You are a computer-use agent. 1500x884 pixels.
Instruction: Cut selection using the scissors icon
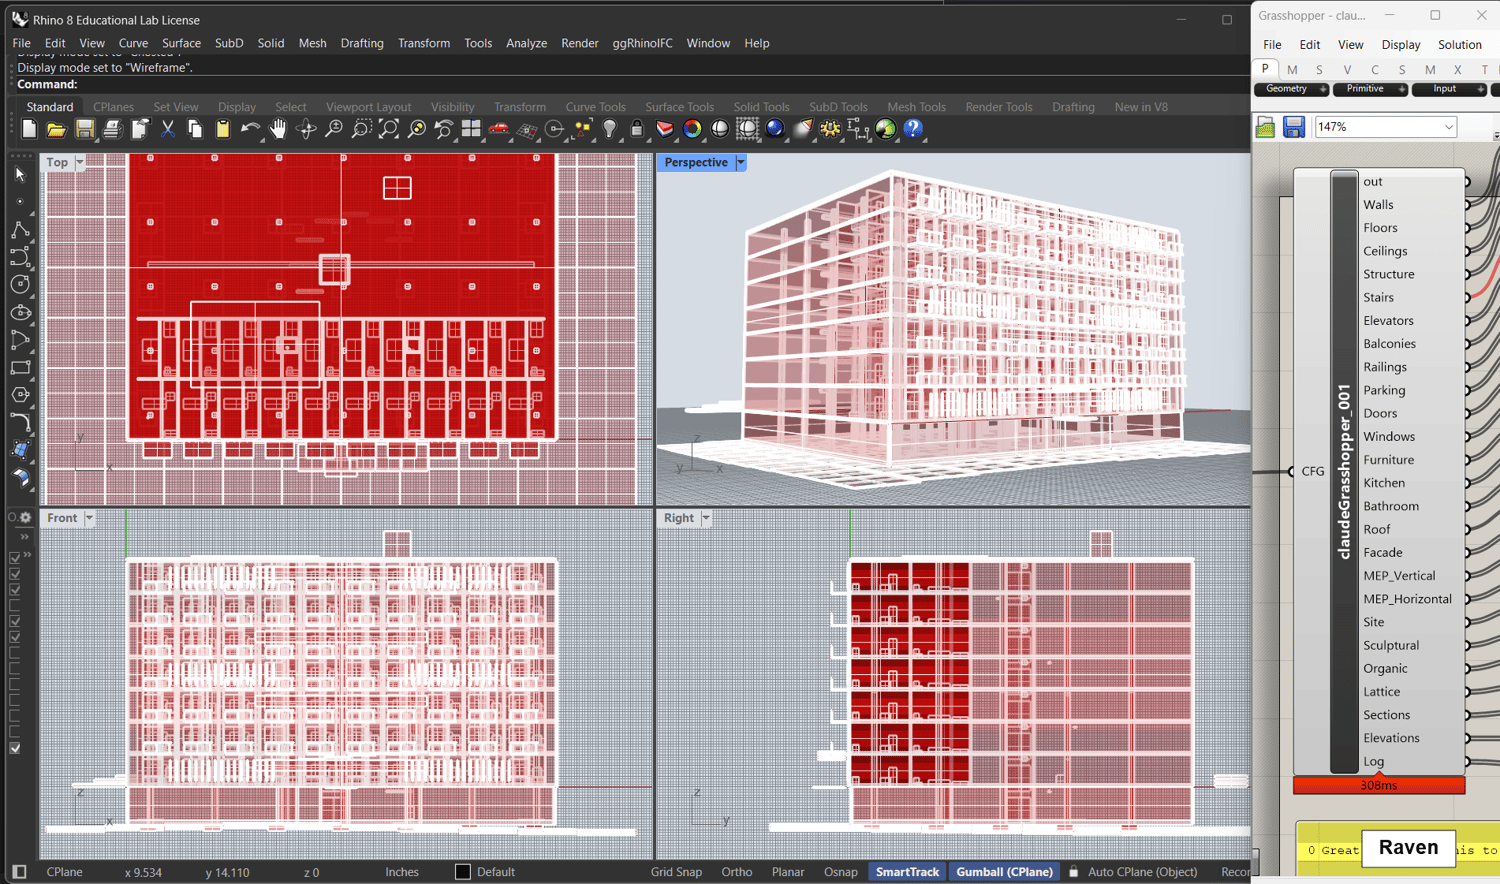[167, 129]
